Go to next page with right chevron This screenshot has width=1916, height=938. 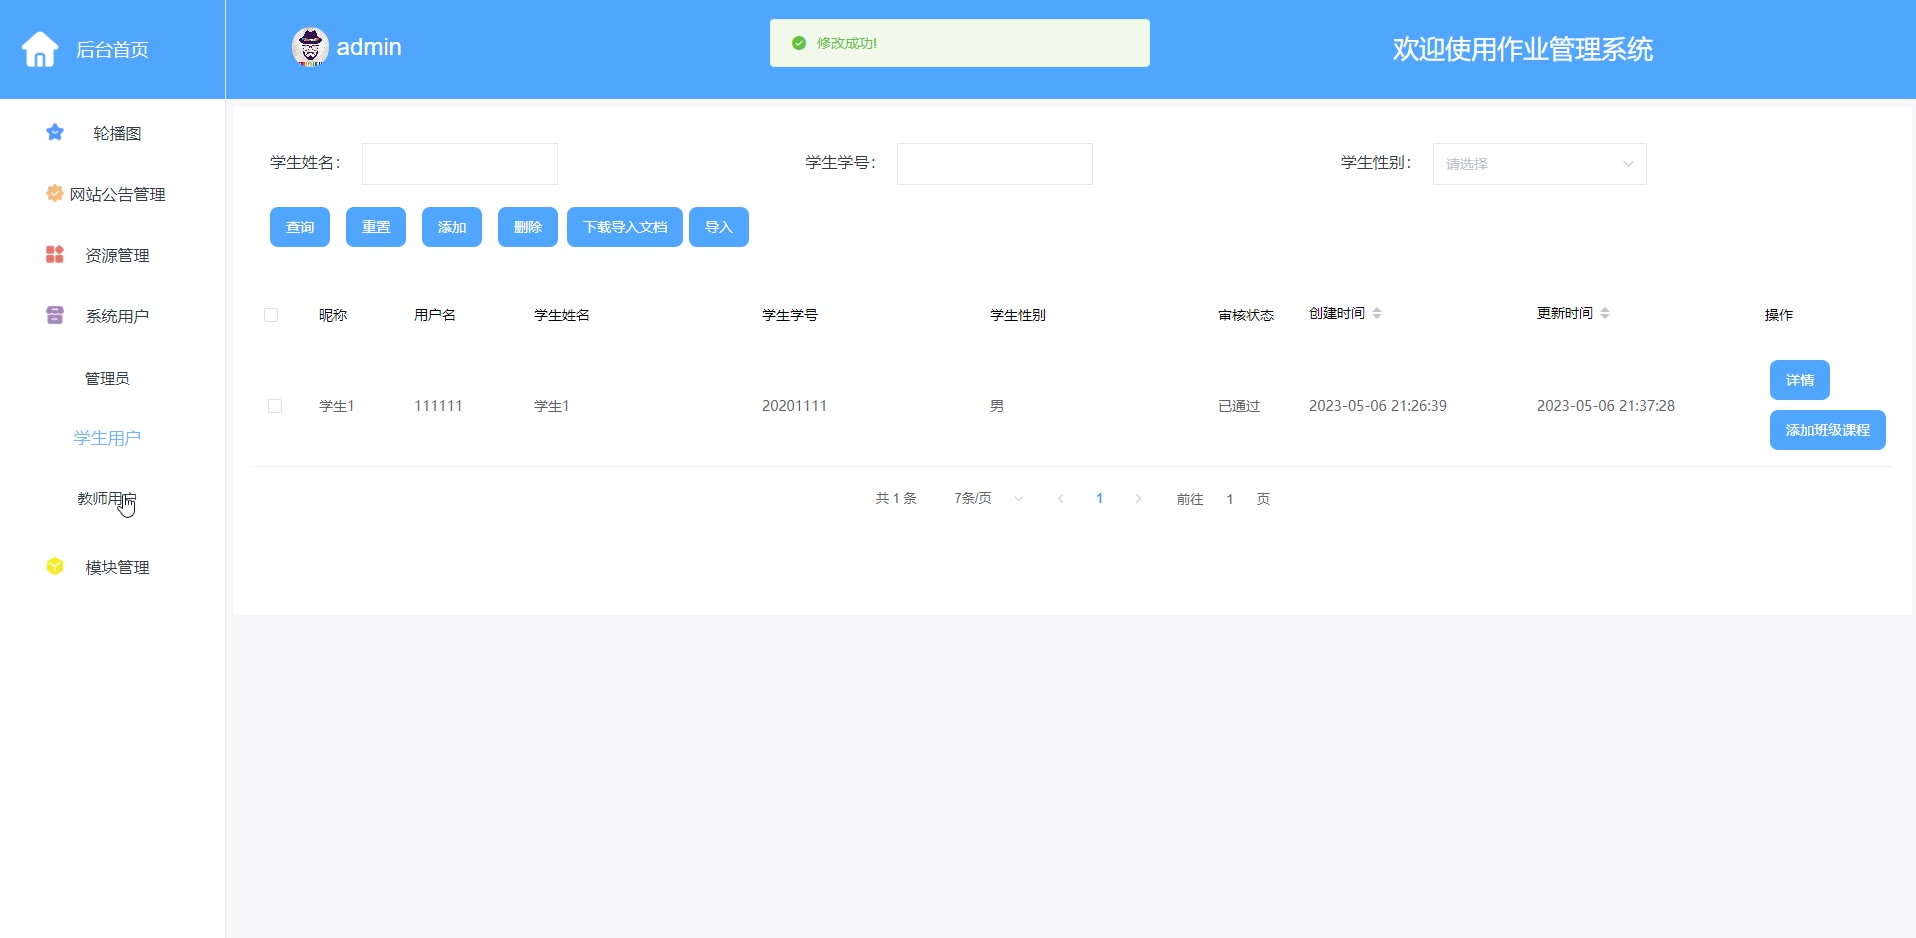coord(1138,498)
